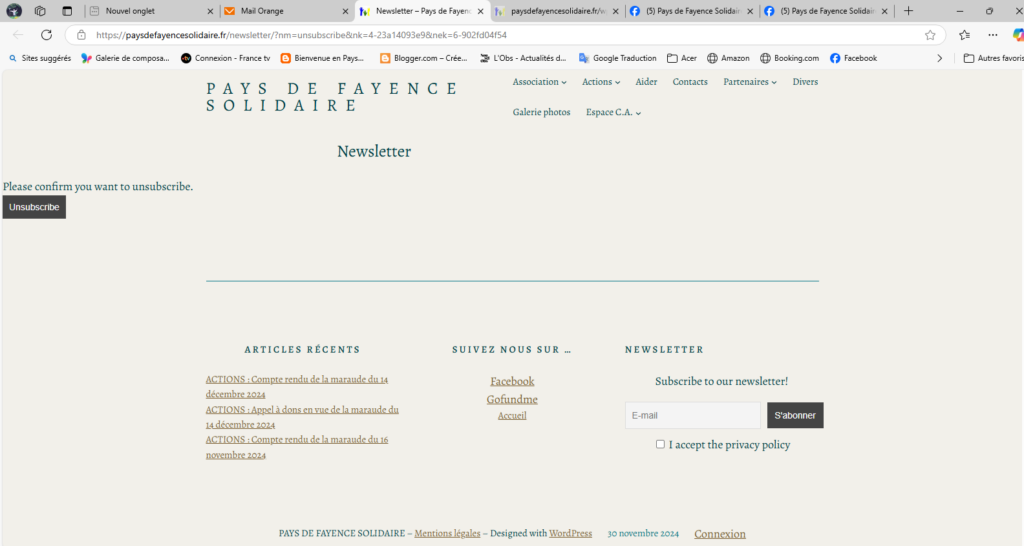
Task: Click the Booking.com bookmark
Action: (x=789, y=58)
